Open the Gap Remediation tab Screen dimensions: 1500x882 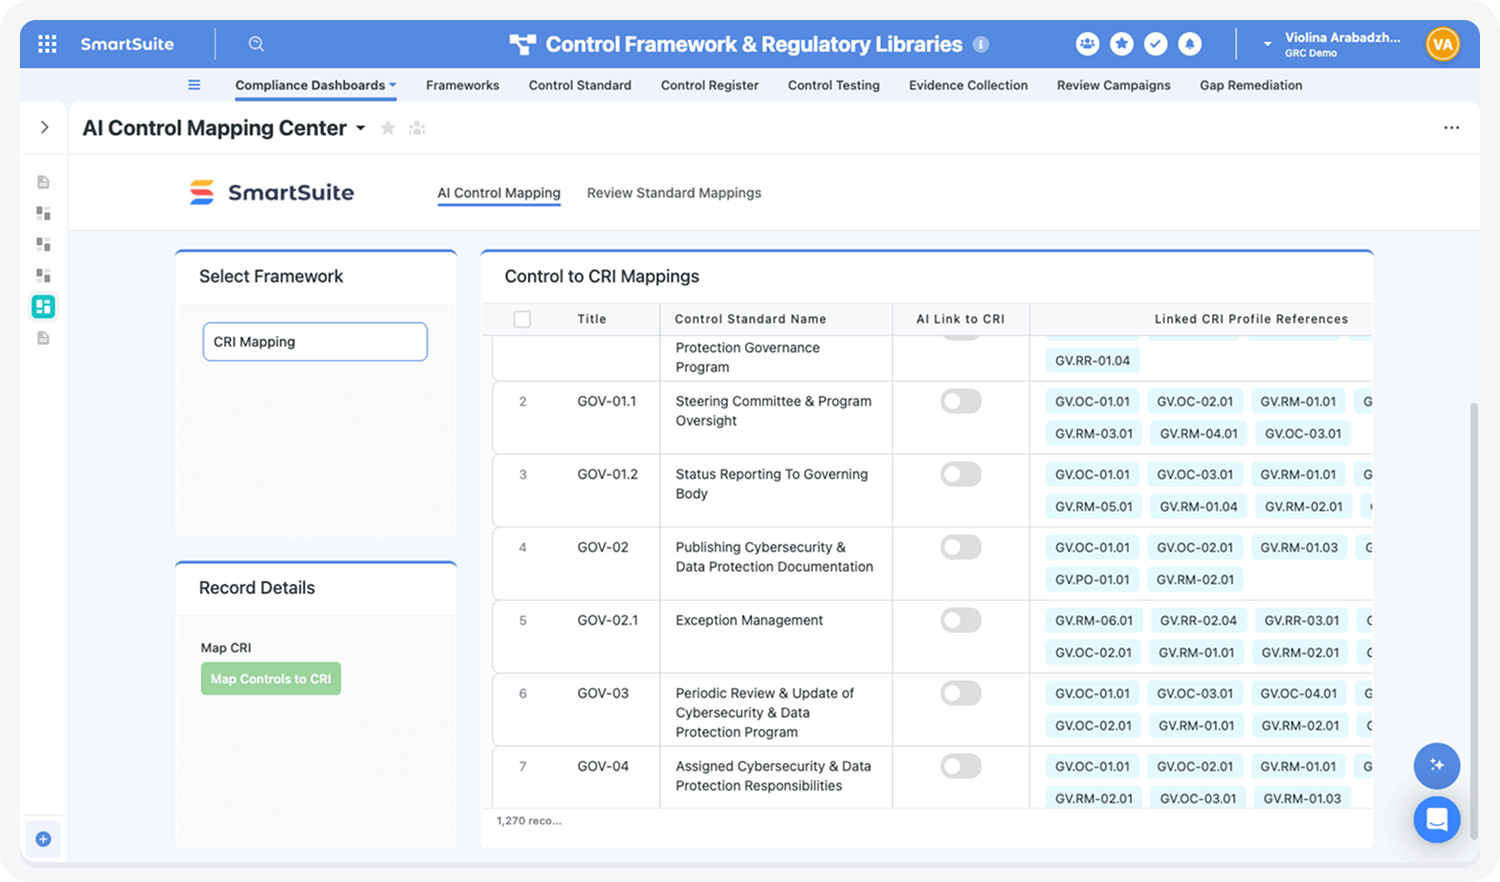tap(1251, 85)
